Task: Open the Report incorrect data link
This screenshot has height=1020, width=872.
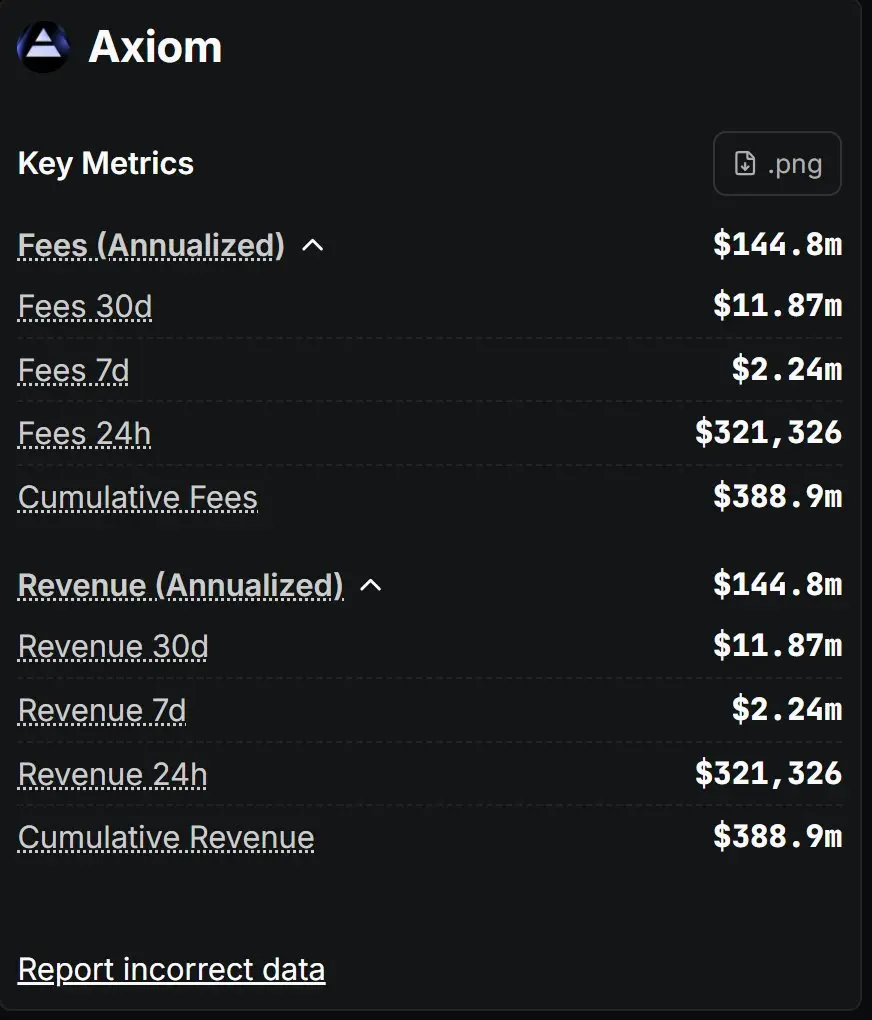Action: [x=171, y=969]
